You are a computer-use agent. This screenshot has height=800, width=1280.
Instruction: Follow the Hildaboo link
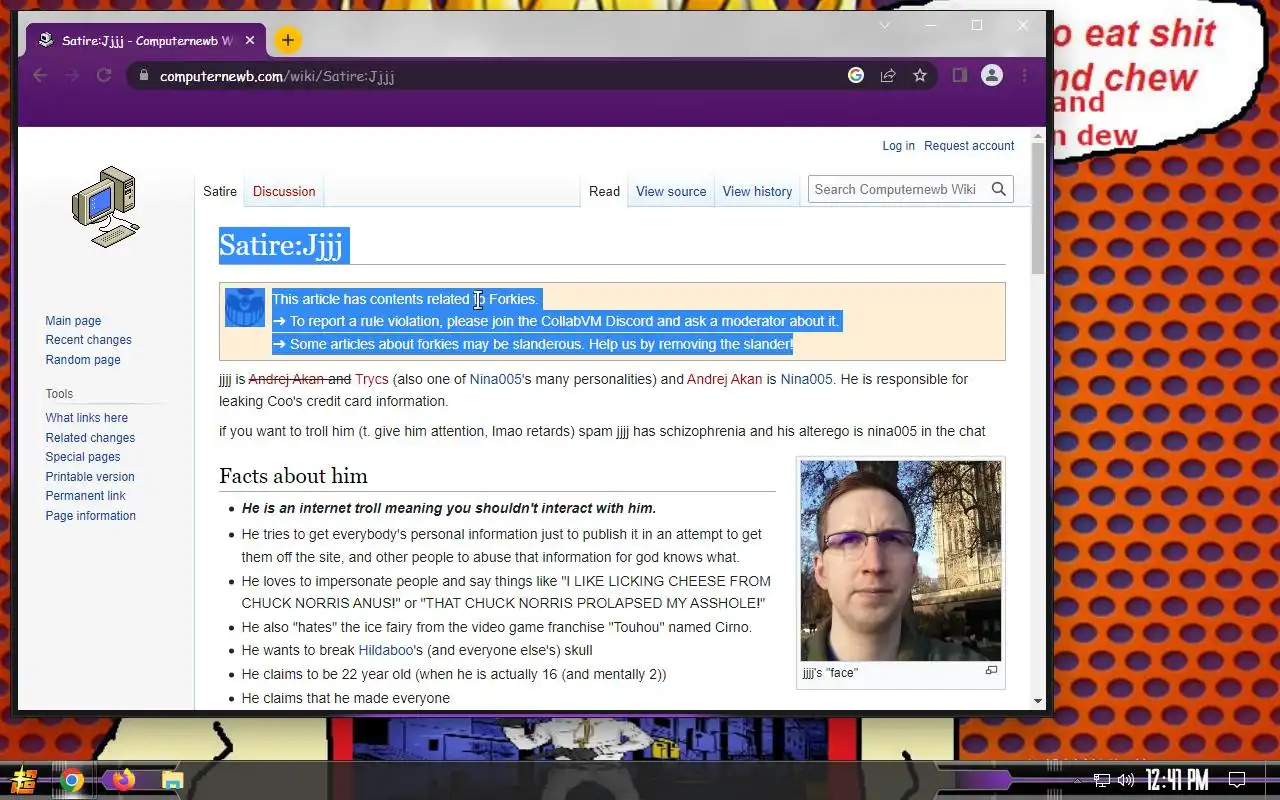[386, 650]
